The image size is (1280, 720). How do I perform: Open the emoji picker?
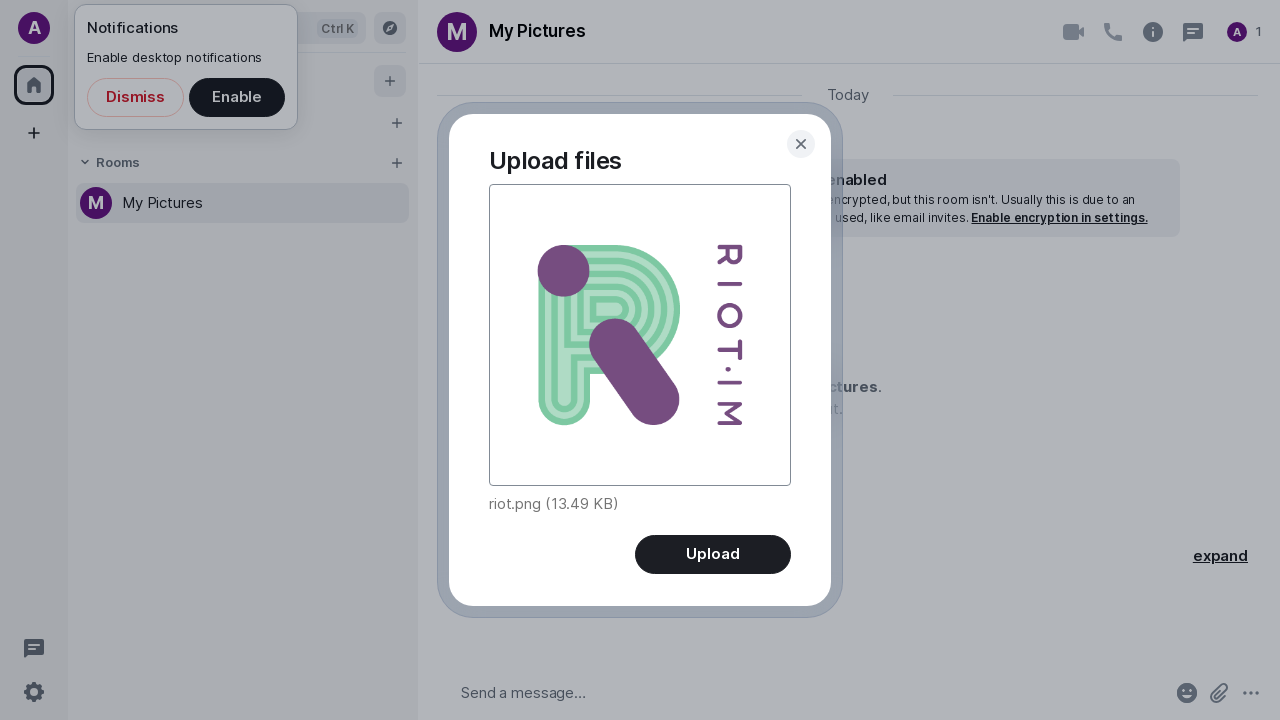tap(1187, 693)
